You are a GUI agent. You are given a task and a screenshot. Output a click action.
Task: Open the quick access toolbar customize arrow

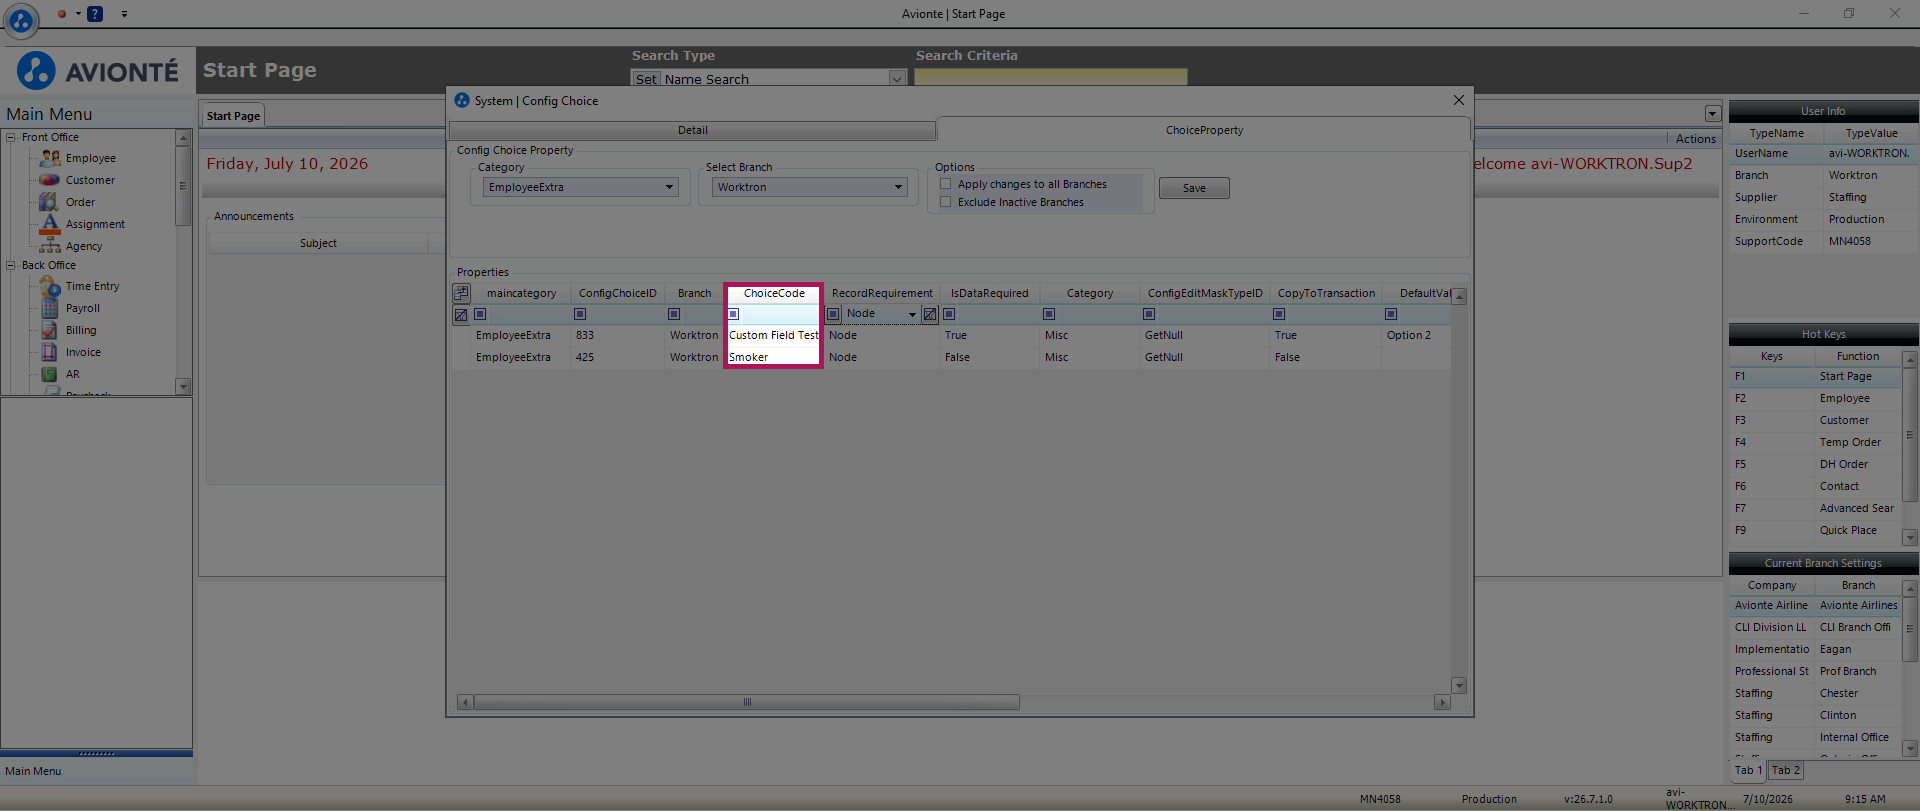click(x=124, y=14)
